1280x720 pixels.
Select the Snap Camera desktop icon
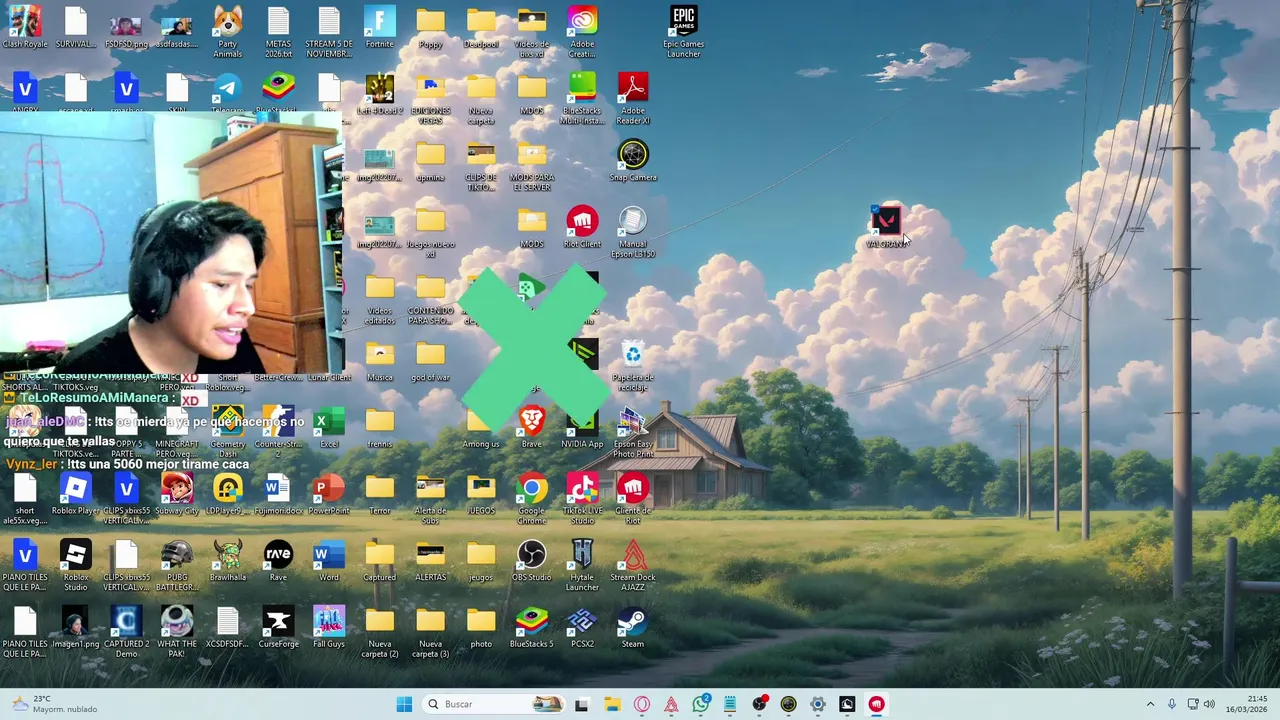click(633, 161)
